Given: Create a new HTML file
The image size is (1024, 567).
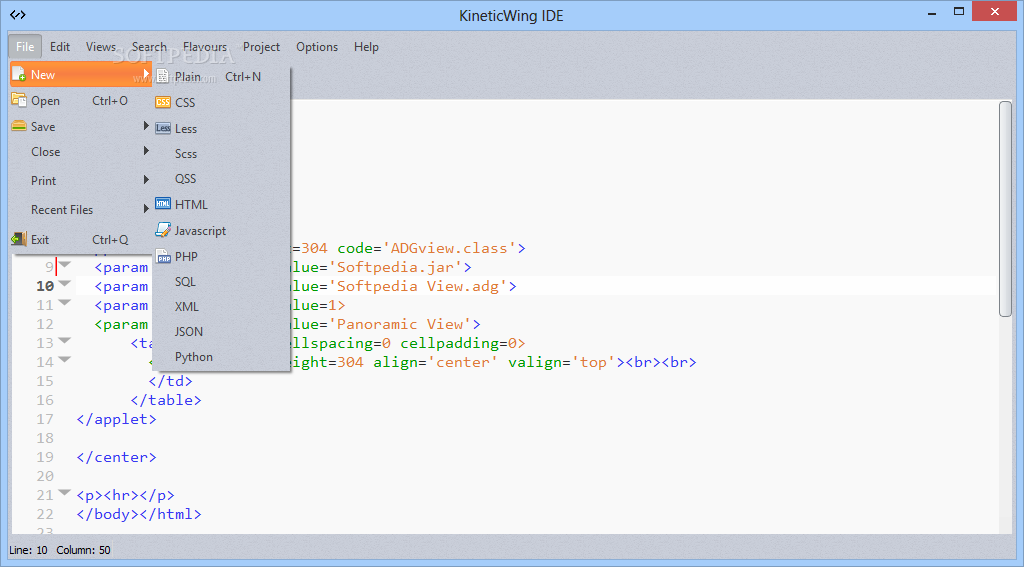Looking at the screenshot, I should click(x=221, y=204).
